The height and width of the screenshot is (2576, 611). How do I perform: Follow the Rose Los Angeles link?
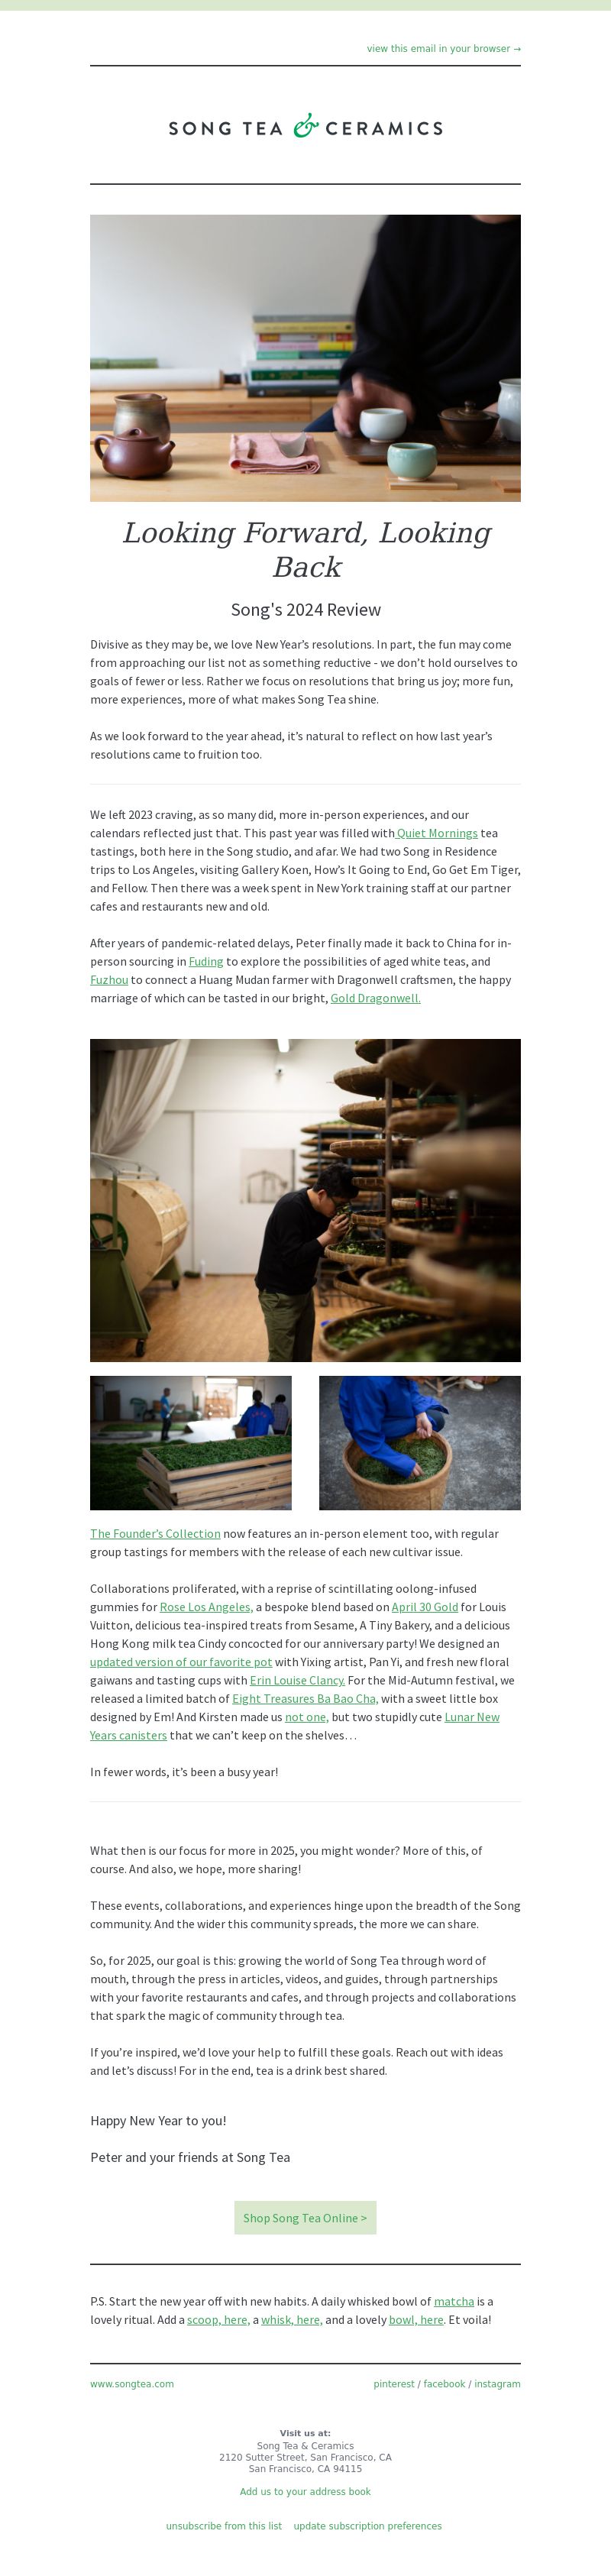[206, 1607]
